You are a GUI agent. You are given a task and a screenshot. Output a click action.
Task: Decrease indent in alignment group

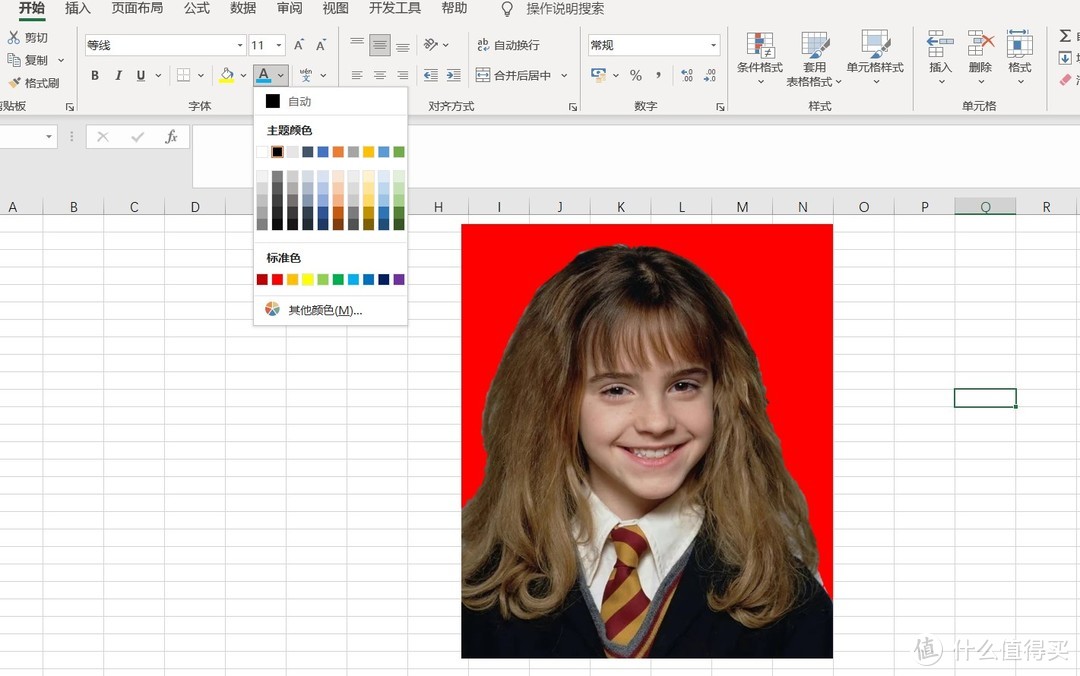430,75
